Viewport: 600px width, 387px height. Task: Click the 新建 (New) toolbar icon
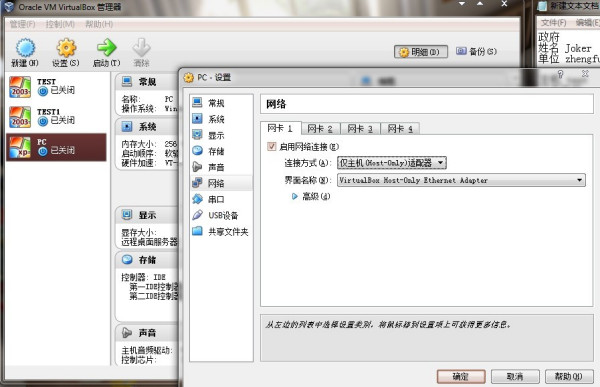click(26, 48)
